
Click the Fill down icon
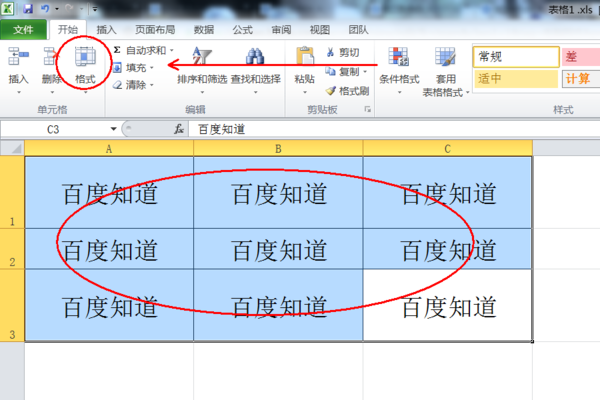(117, 68)
